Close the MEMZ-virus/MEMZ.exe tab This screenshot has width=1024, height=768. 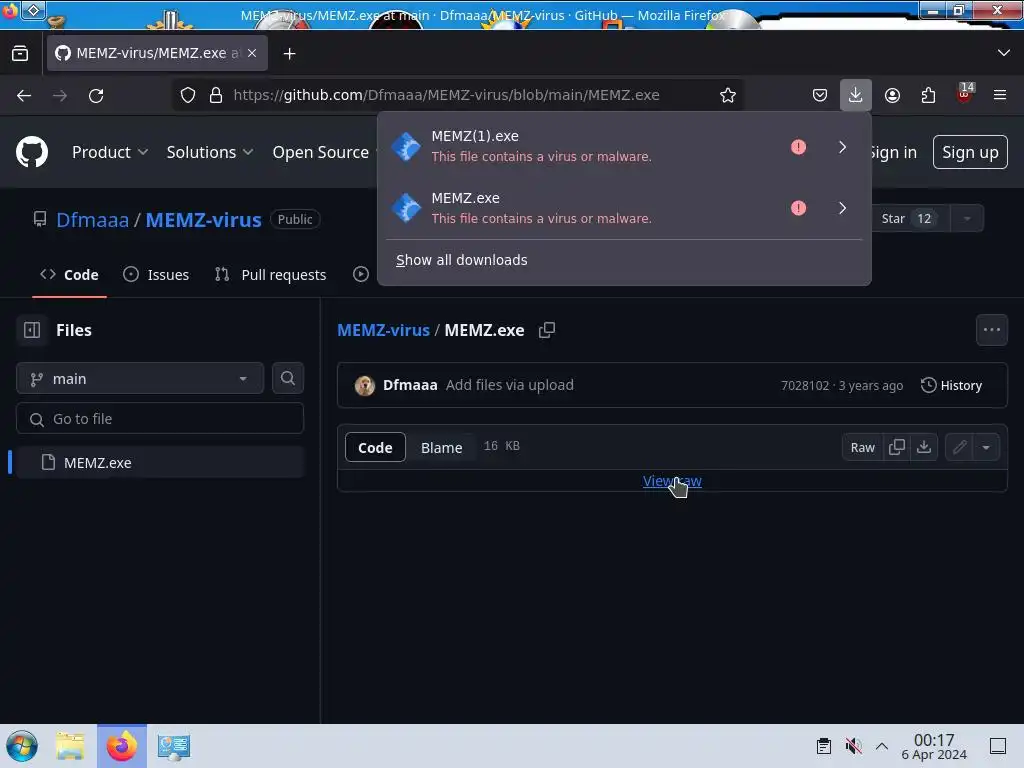[252, 53]
